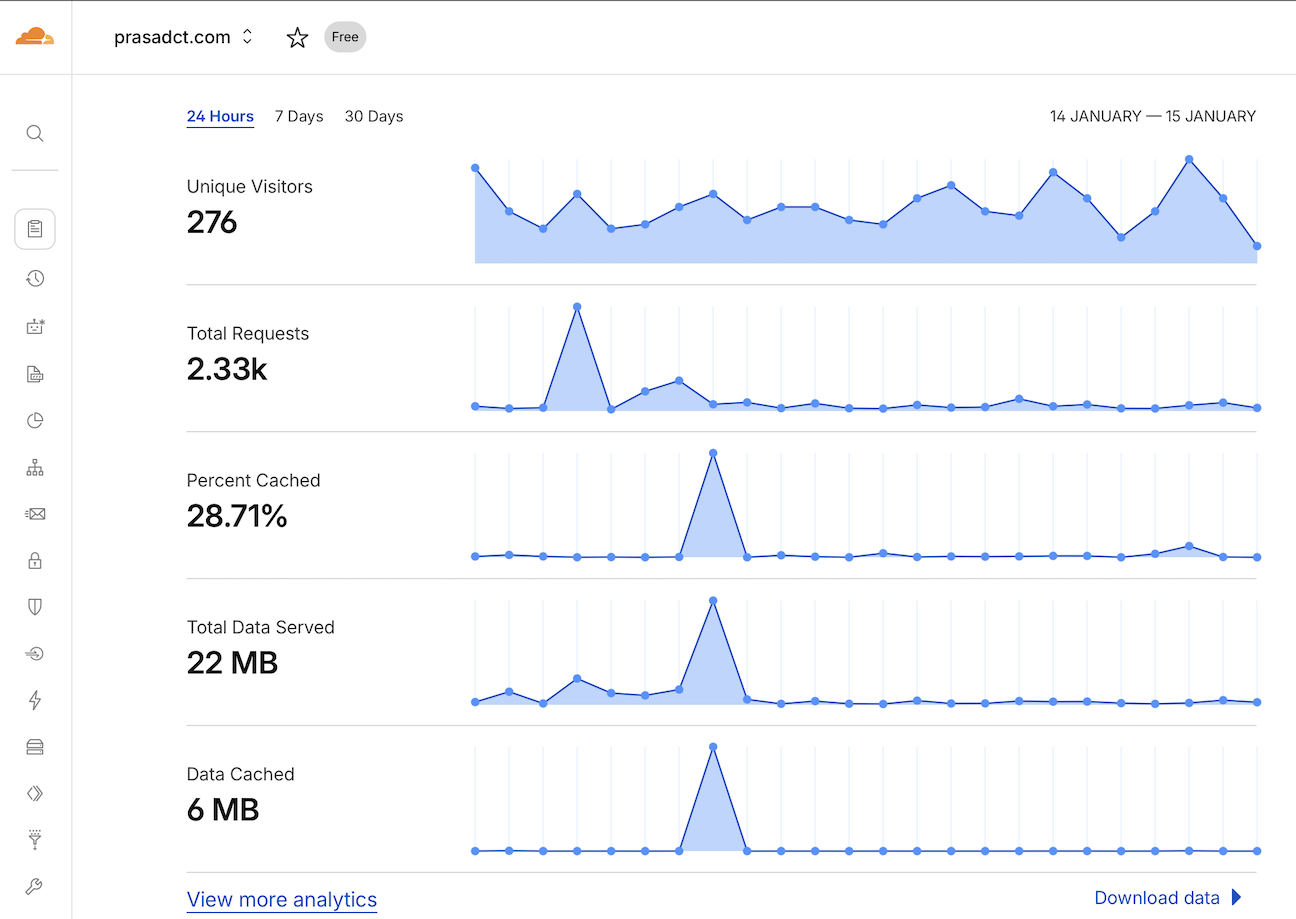Select the 30 Days time range tab
This screenshot has height=919, width=1296.
[373, 116]
